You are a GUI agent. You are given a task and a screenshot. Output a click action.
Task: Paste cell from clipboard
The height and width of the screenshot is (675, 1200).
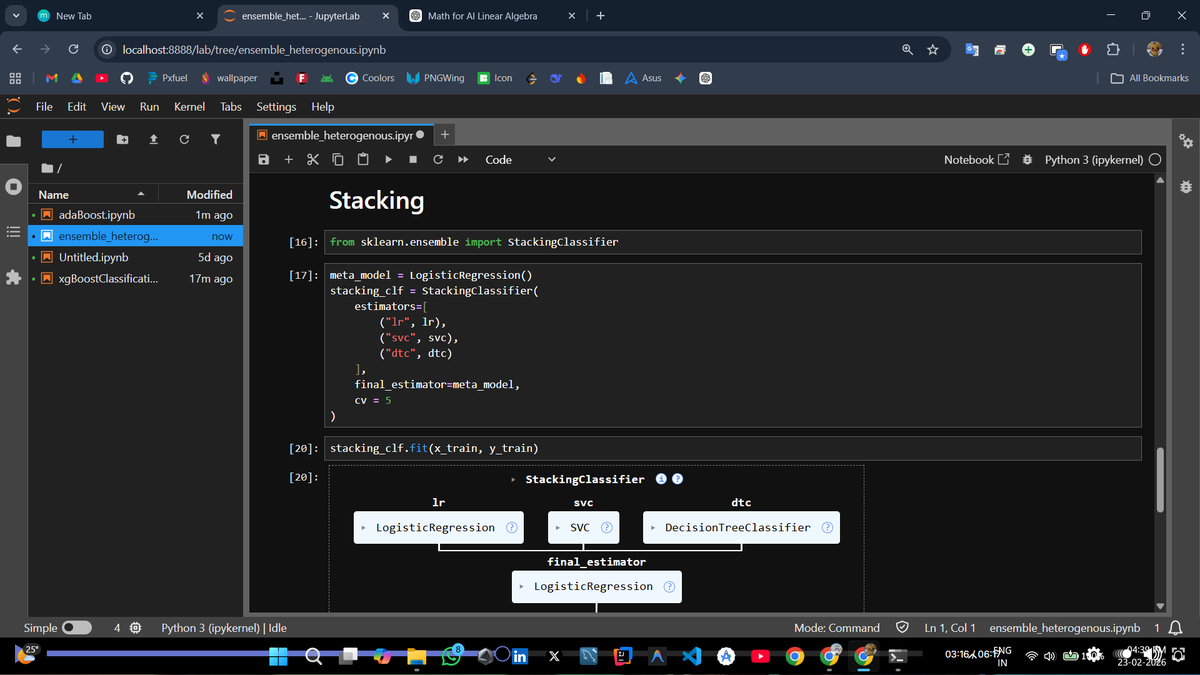pos(362,160)
